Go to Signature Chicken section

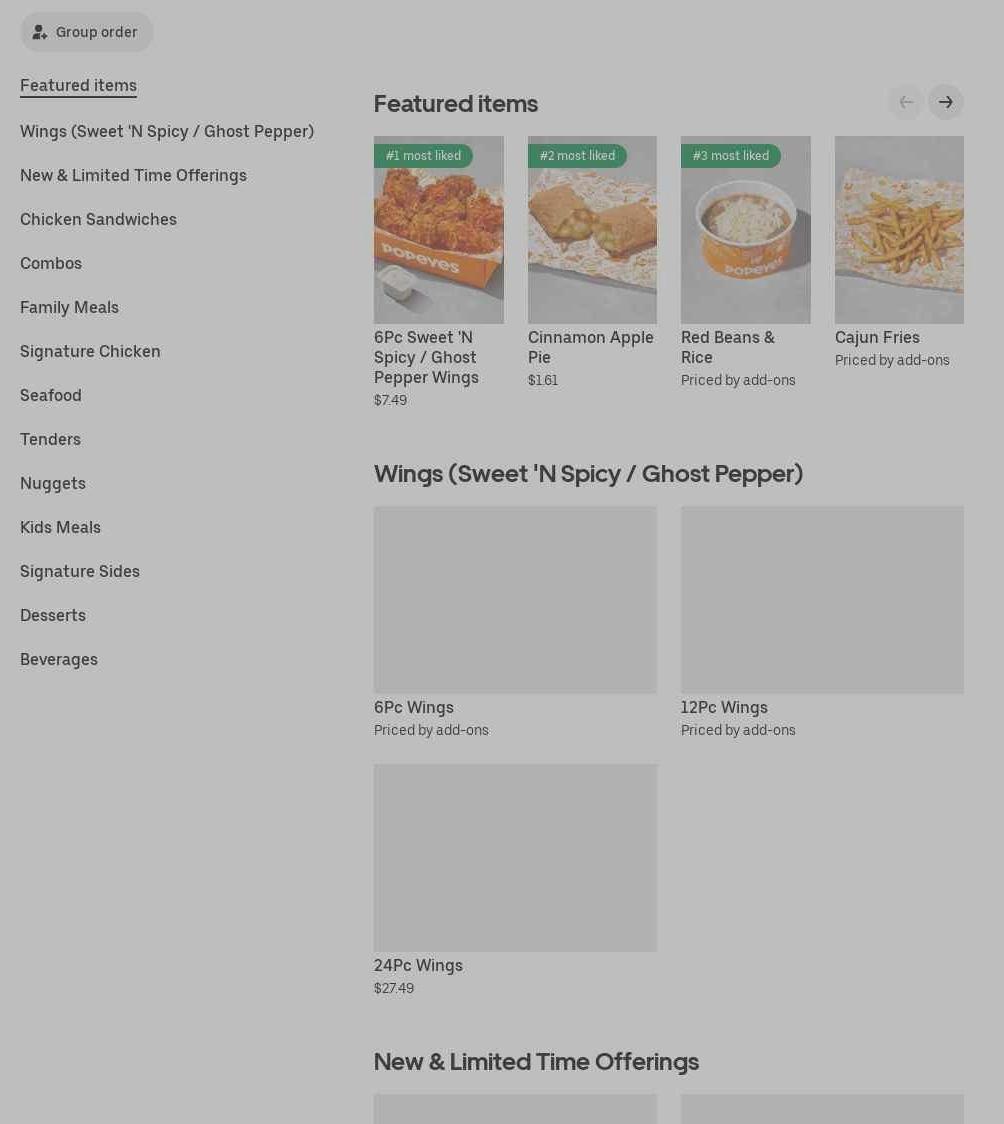90,351
